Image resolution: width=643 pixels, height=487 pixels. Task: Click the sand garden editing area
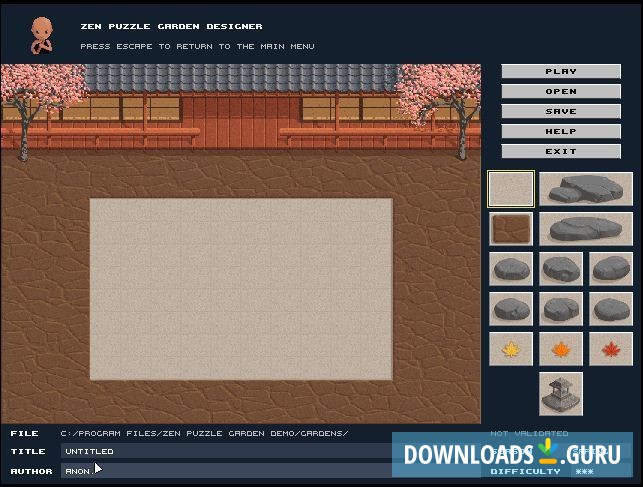click(x=241, y=289)
